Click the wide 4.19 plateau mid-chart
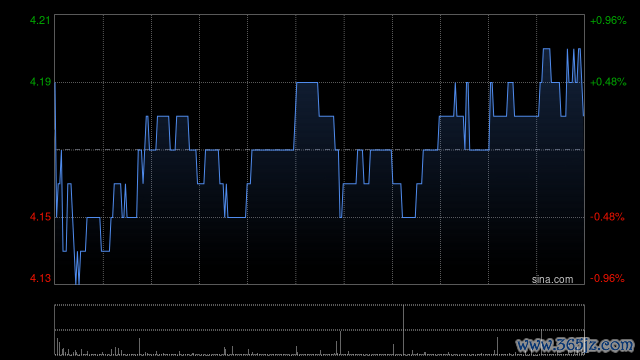This screenshot has width=640, height=360. 307,82
